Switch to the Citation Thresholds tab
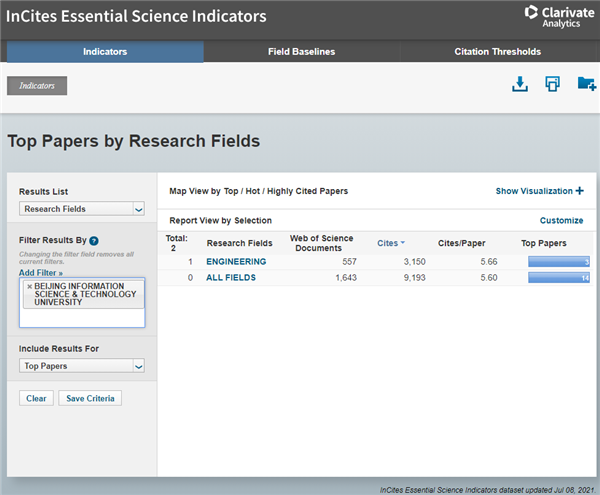 pyautogui.click(x=497, y=52)
